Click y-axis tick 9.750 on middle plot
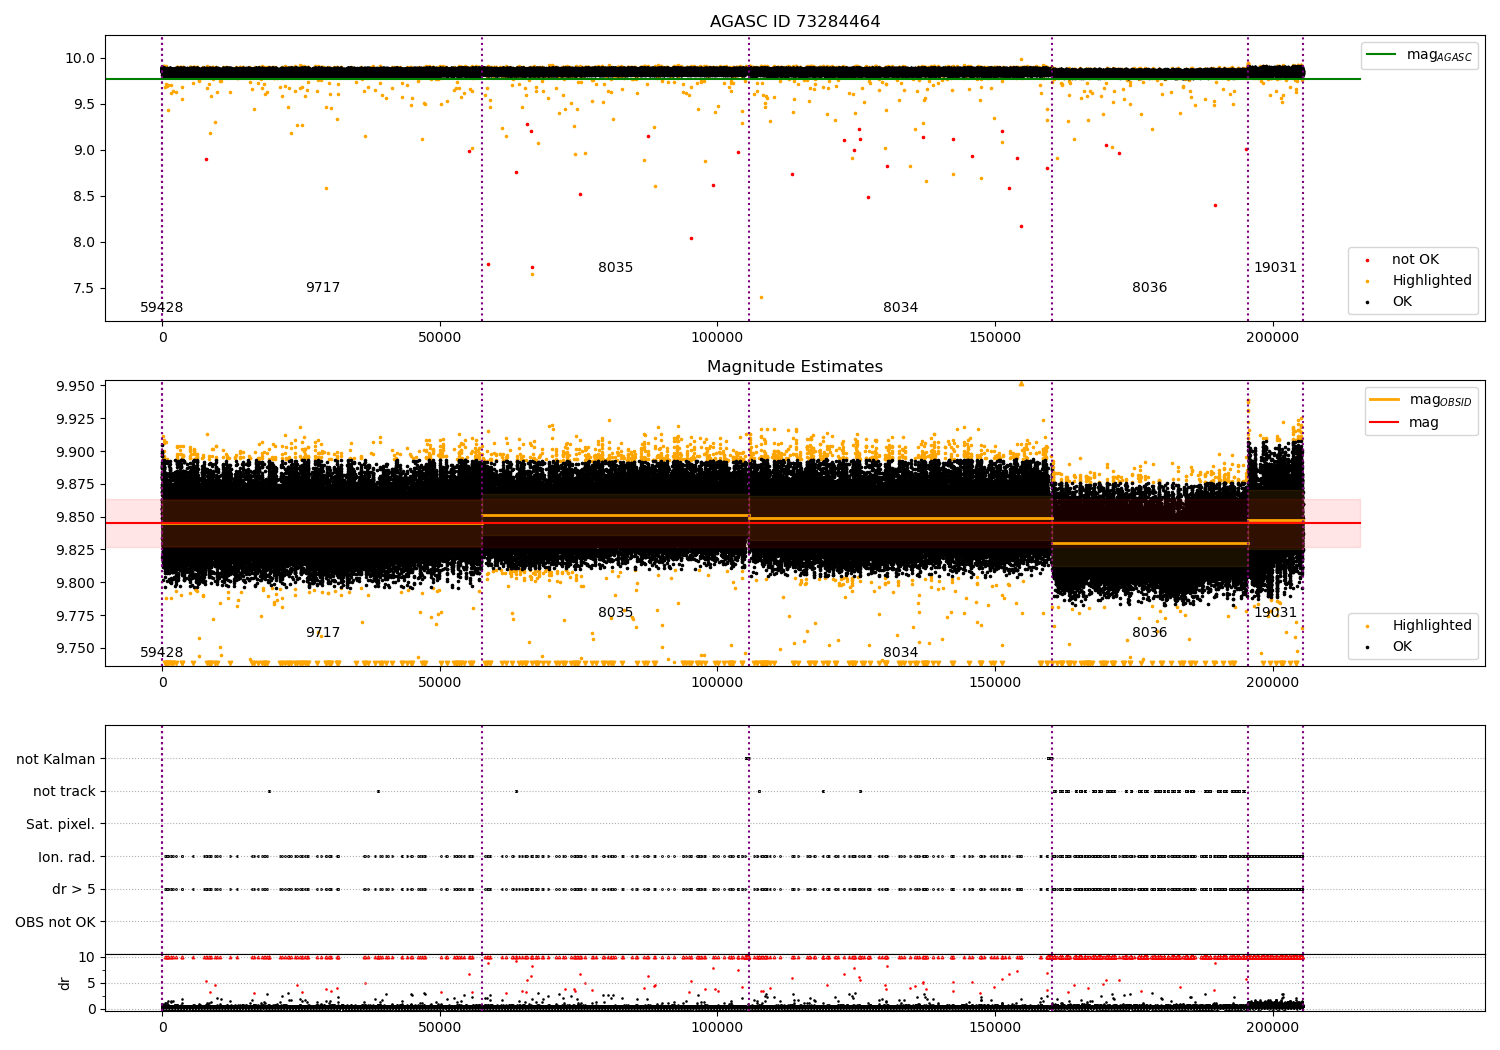Viewport: 1500px width, 1050px height. coord(76,649)
